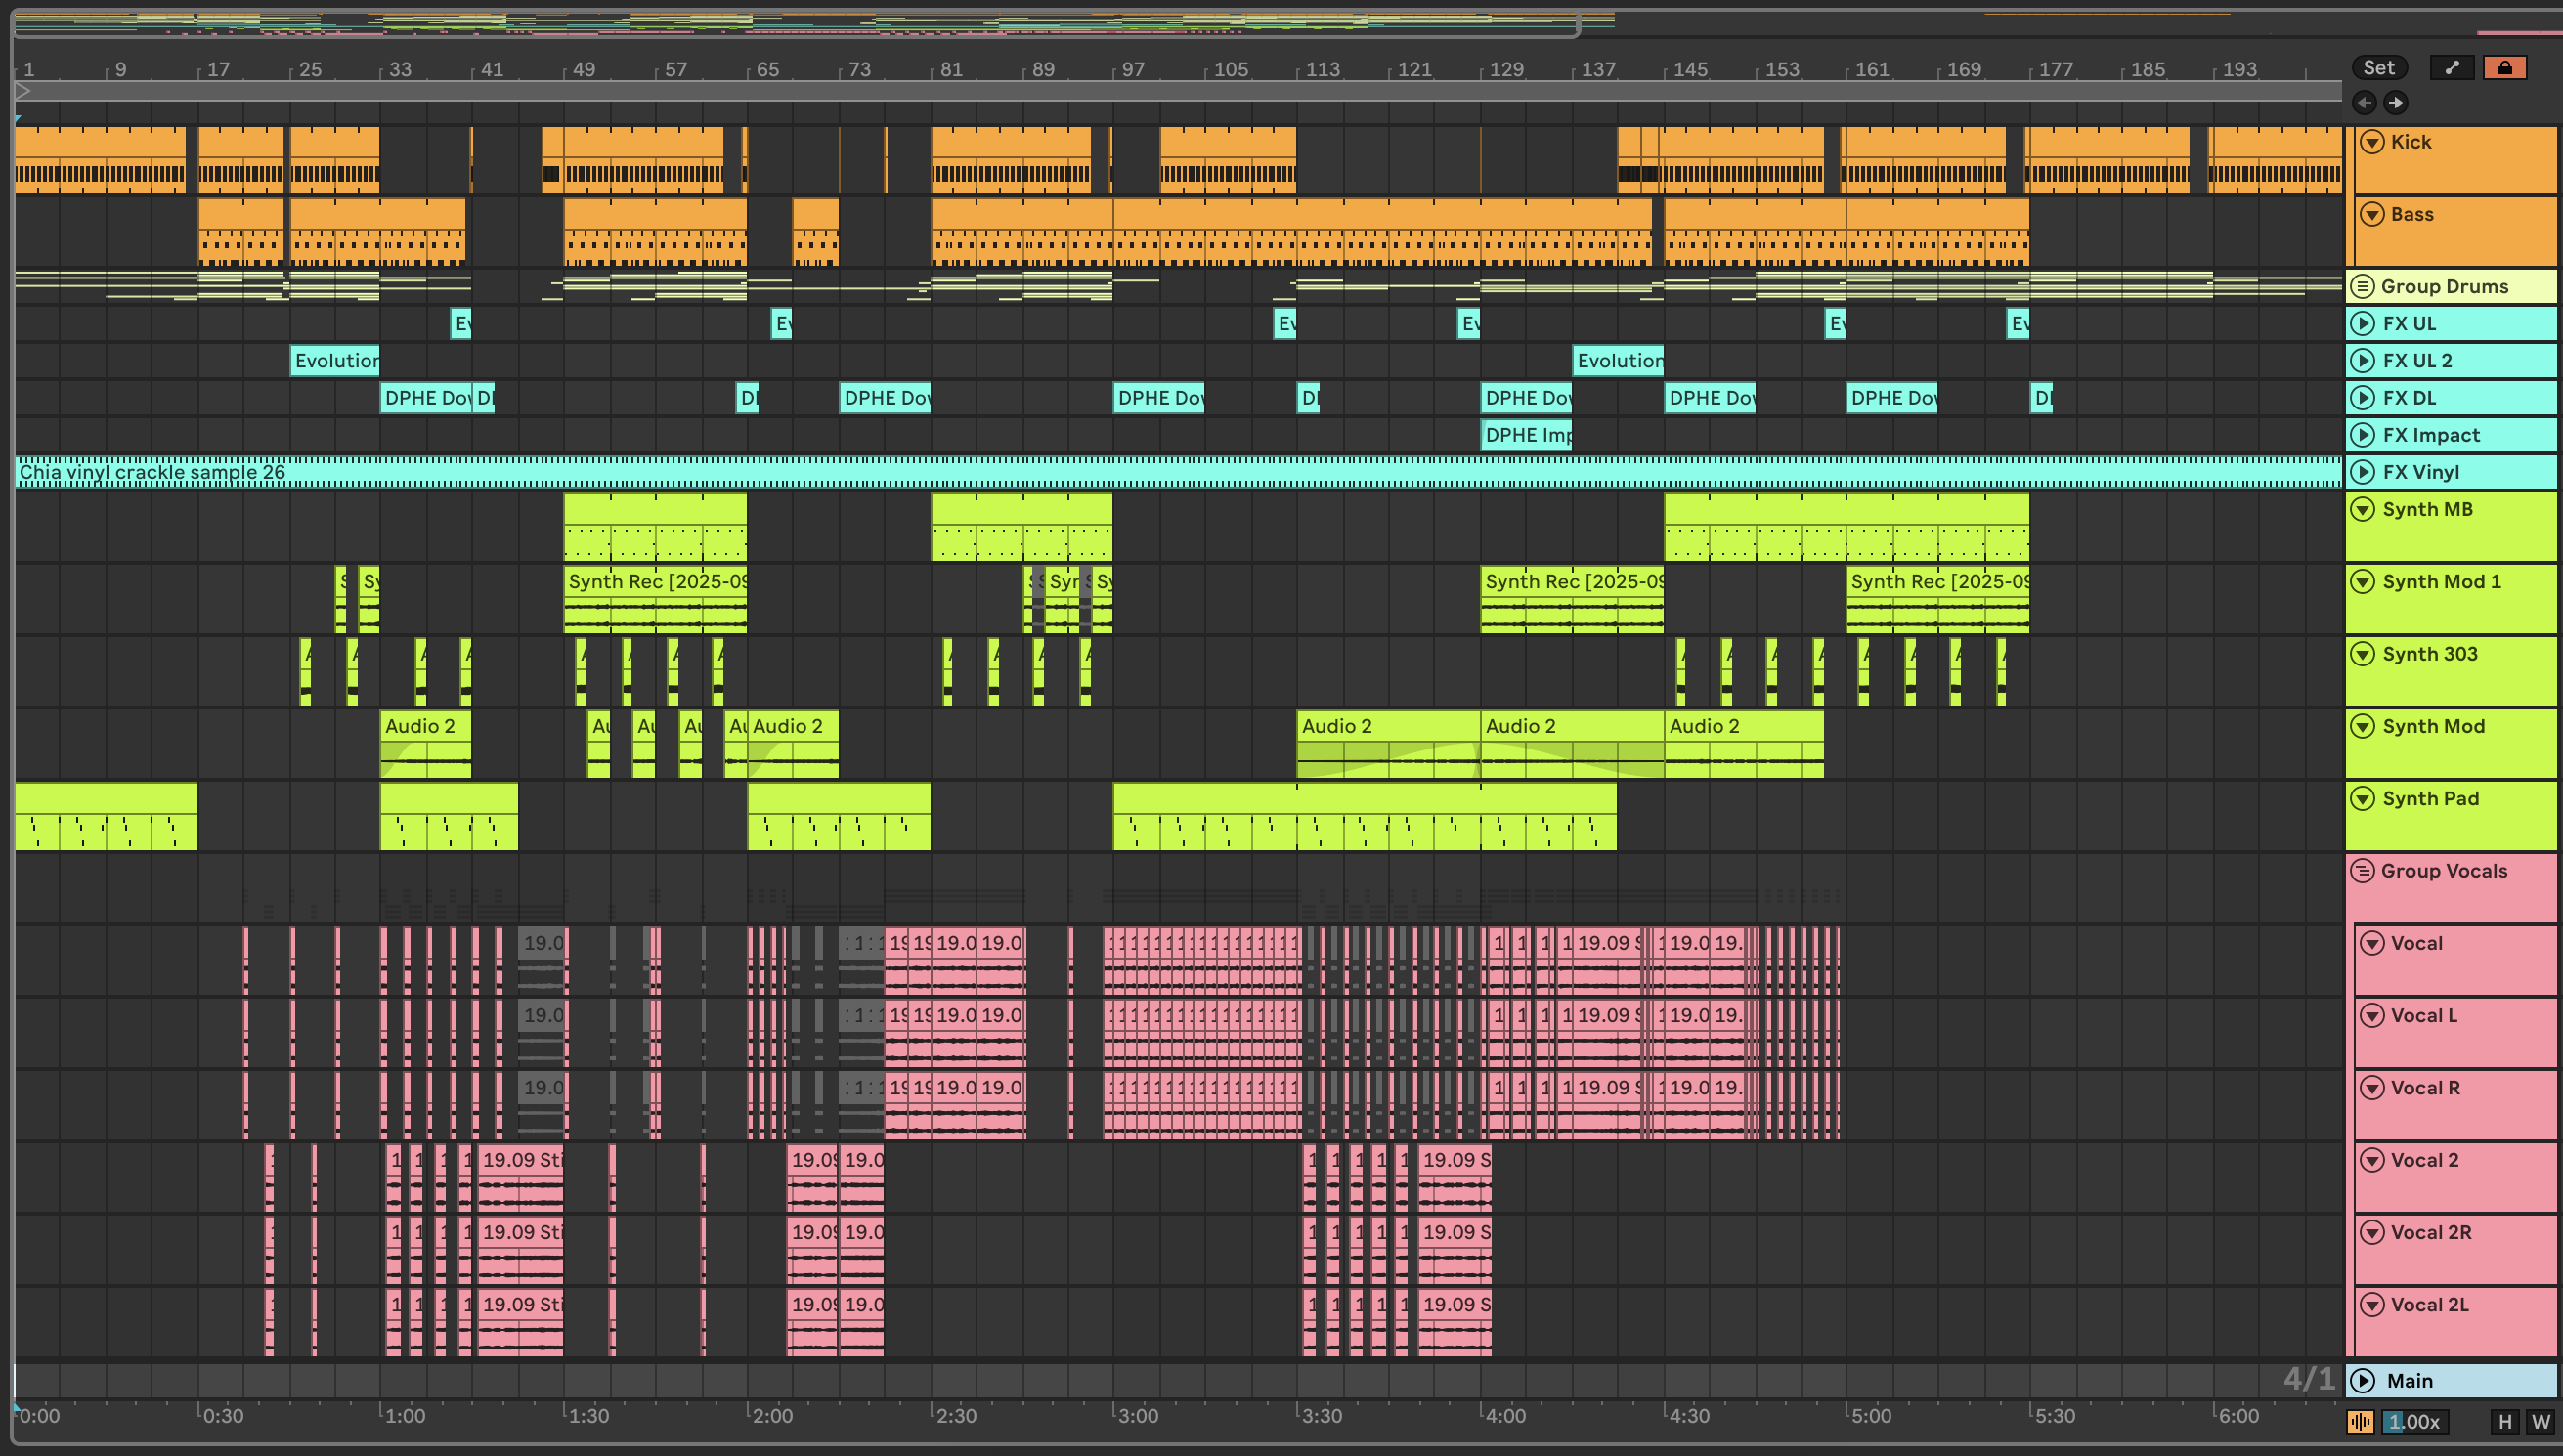Viewport: 2563px width, 1456px height.
Task: Click the W optimize width button
Action: tap(2540, 1421)
